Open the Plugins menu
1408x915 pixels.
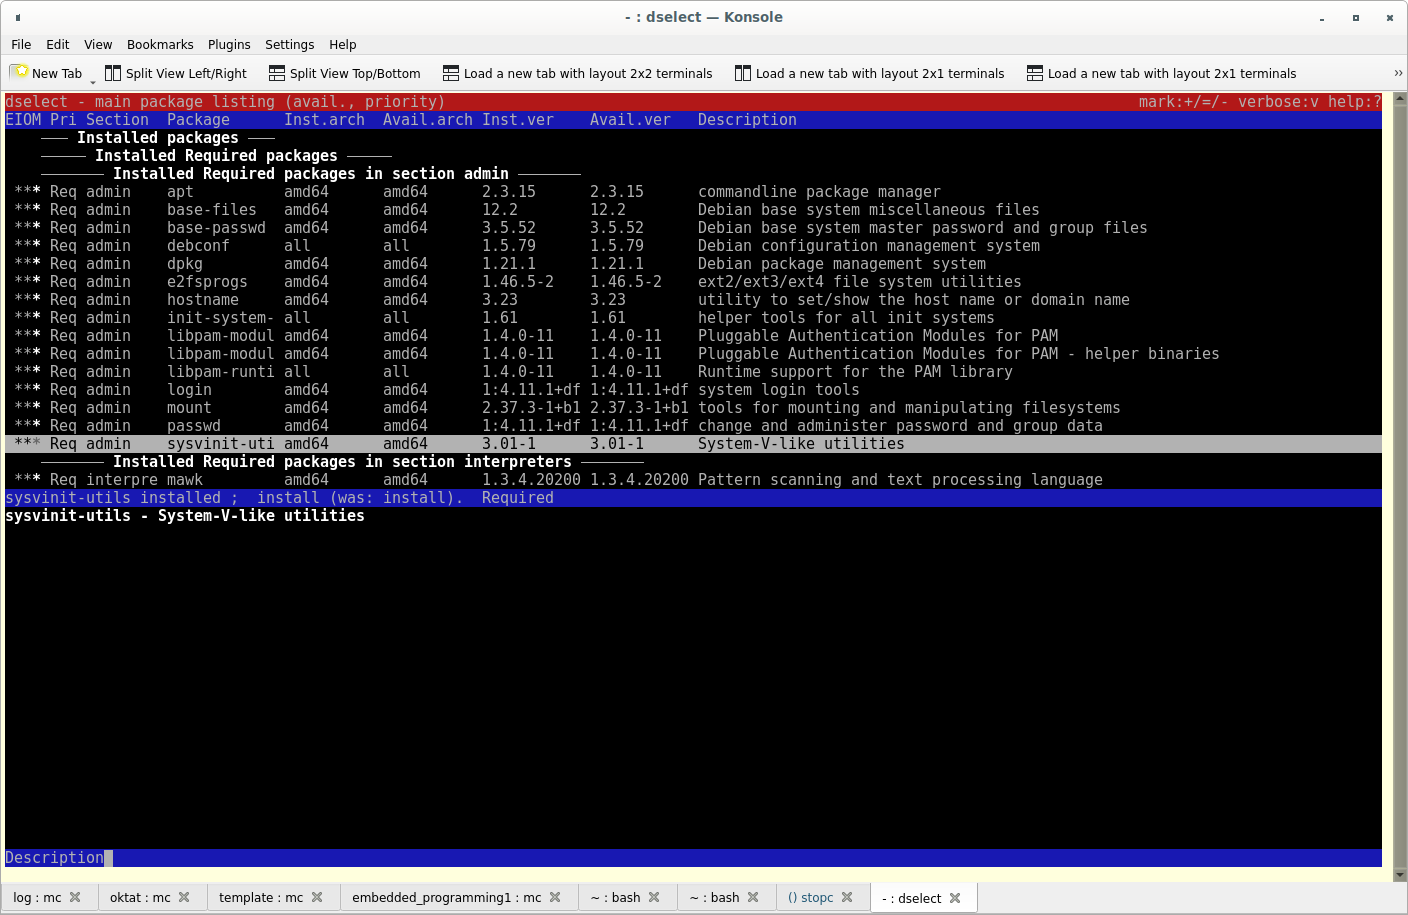[229, 45]
